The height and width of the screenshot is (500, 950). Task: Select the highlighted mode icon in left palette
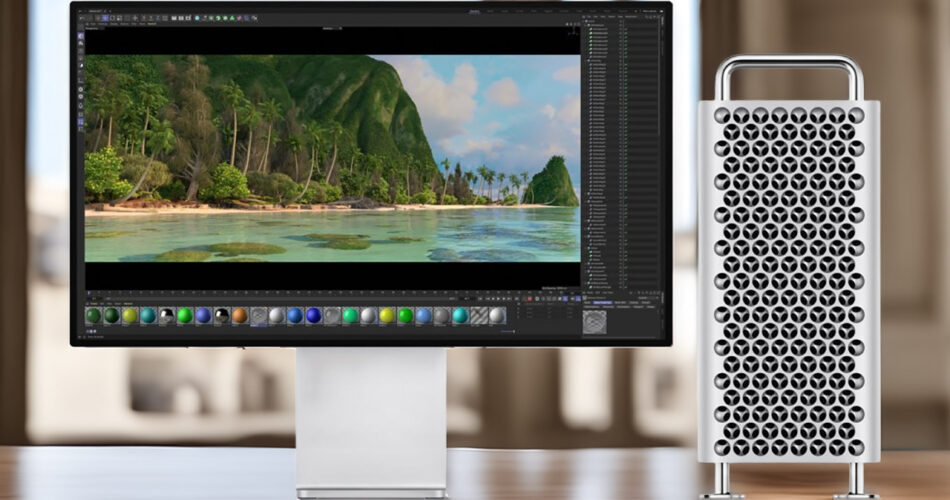(x=81, y=121)
